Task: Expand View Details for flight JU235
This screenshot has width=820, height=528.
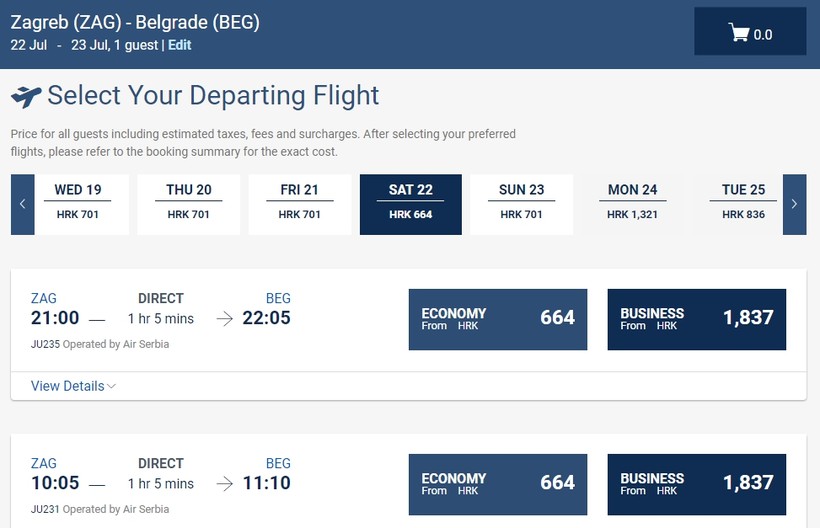Action: pos(73,386)
